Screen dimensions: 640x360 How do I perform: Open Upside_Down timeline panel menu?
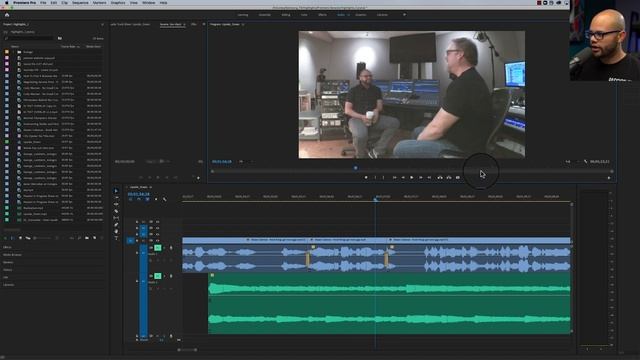point(151,187)
